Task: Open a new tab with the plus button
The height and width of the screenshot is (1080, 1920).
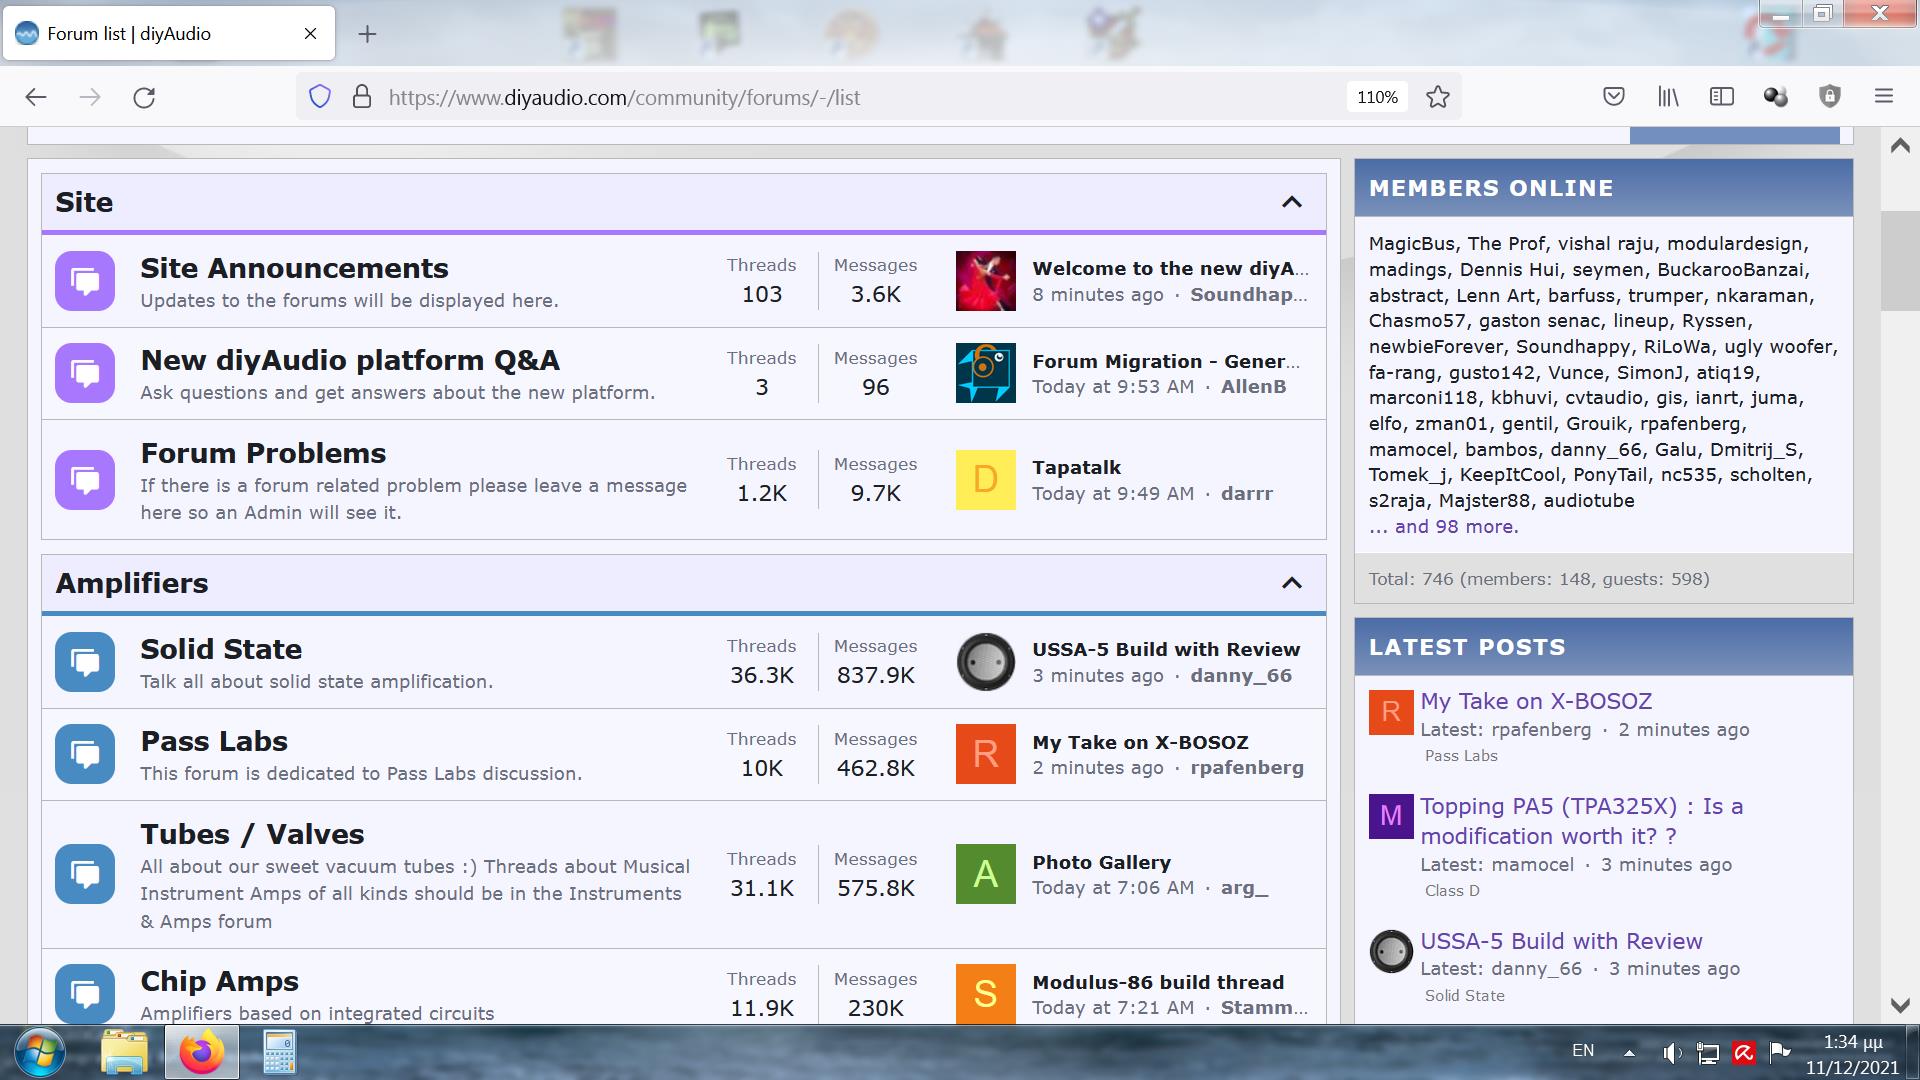Action: coord(367,34)
